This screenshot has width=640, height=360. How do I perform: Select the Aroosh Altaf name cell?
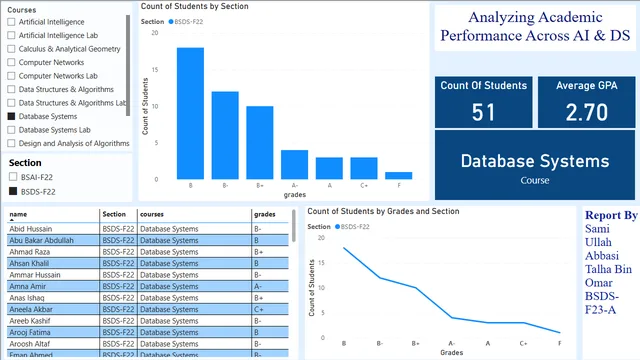click(53, 343)
